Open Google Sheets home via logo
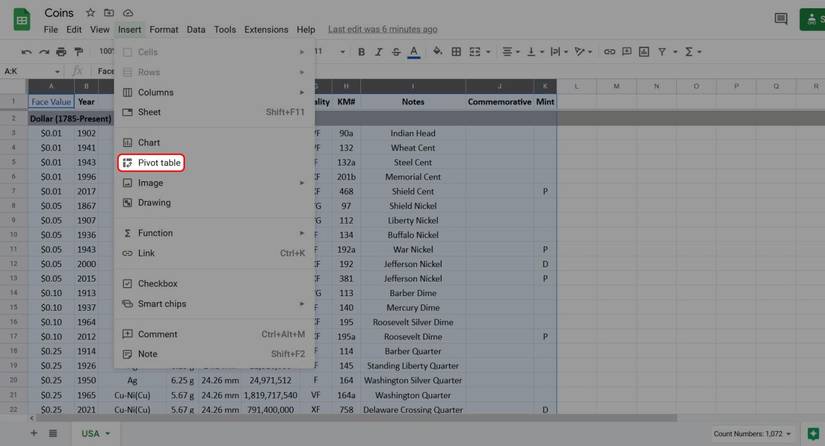 [22, 20]
